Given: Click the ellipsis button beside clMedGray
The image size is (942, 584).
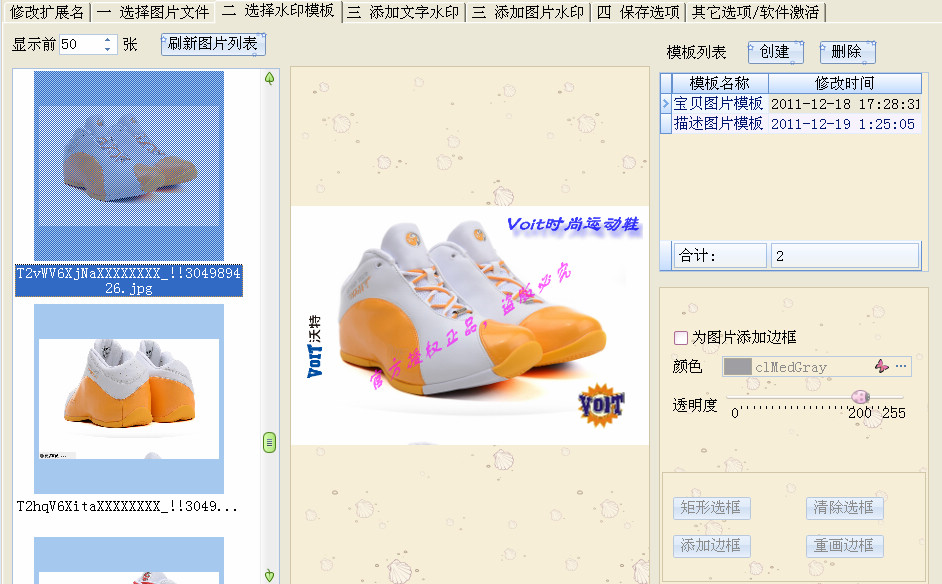Looking at the screenshot, I should pos(901,367).
